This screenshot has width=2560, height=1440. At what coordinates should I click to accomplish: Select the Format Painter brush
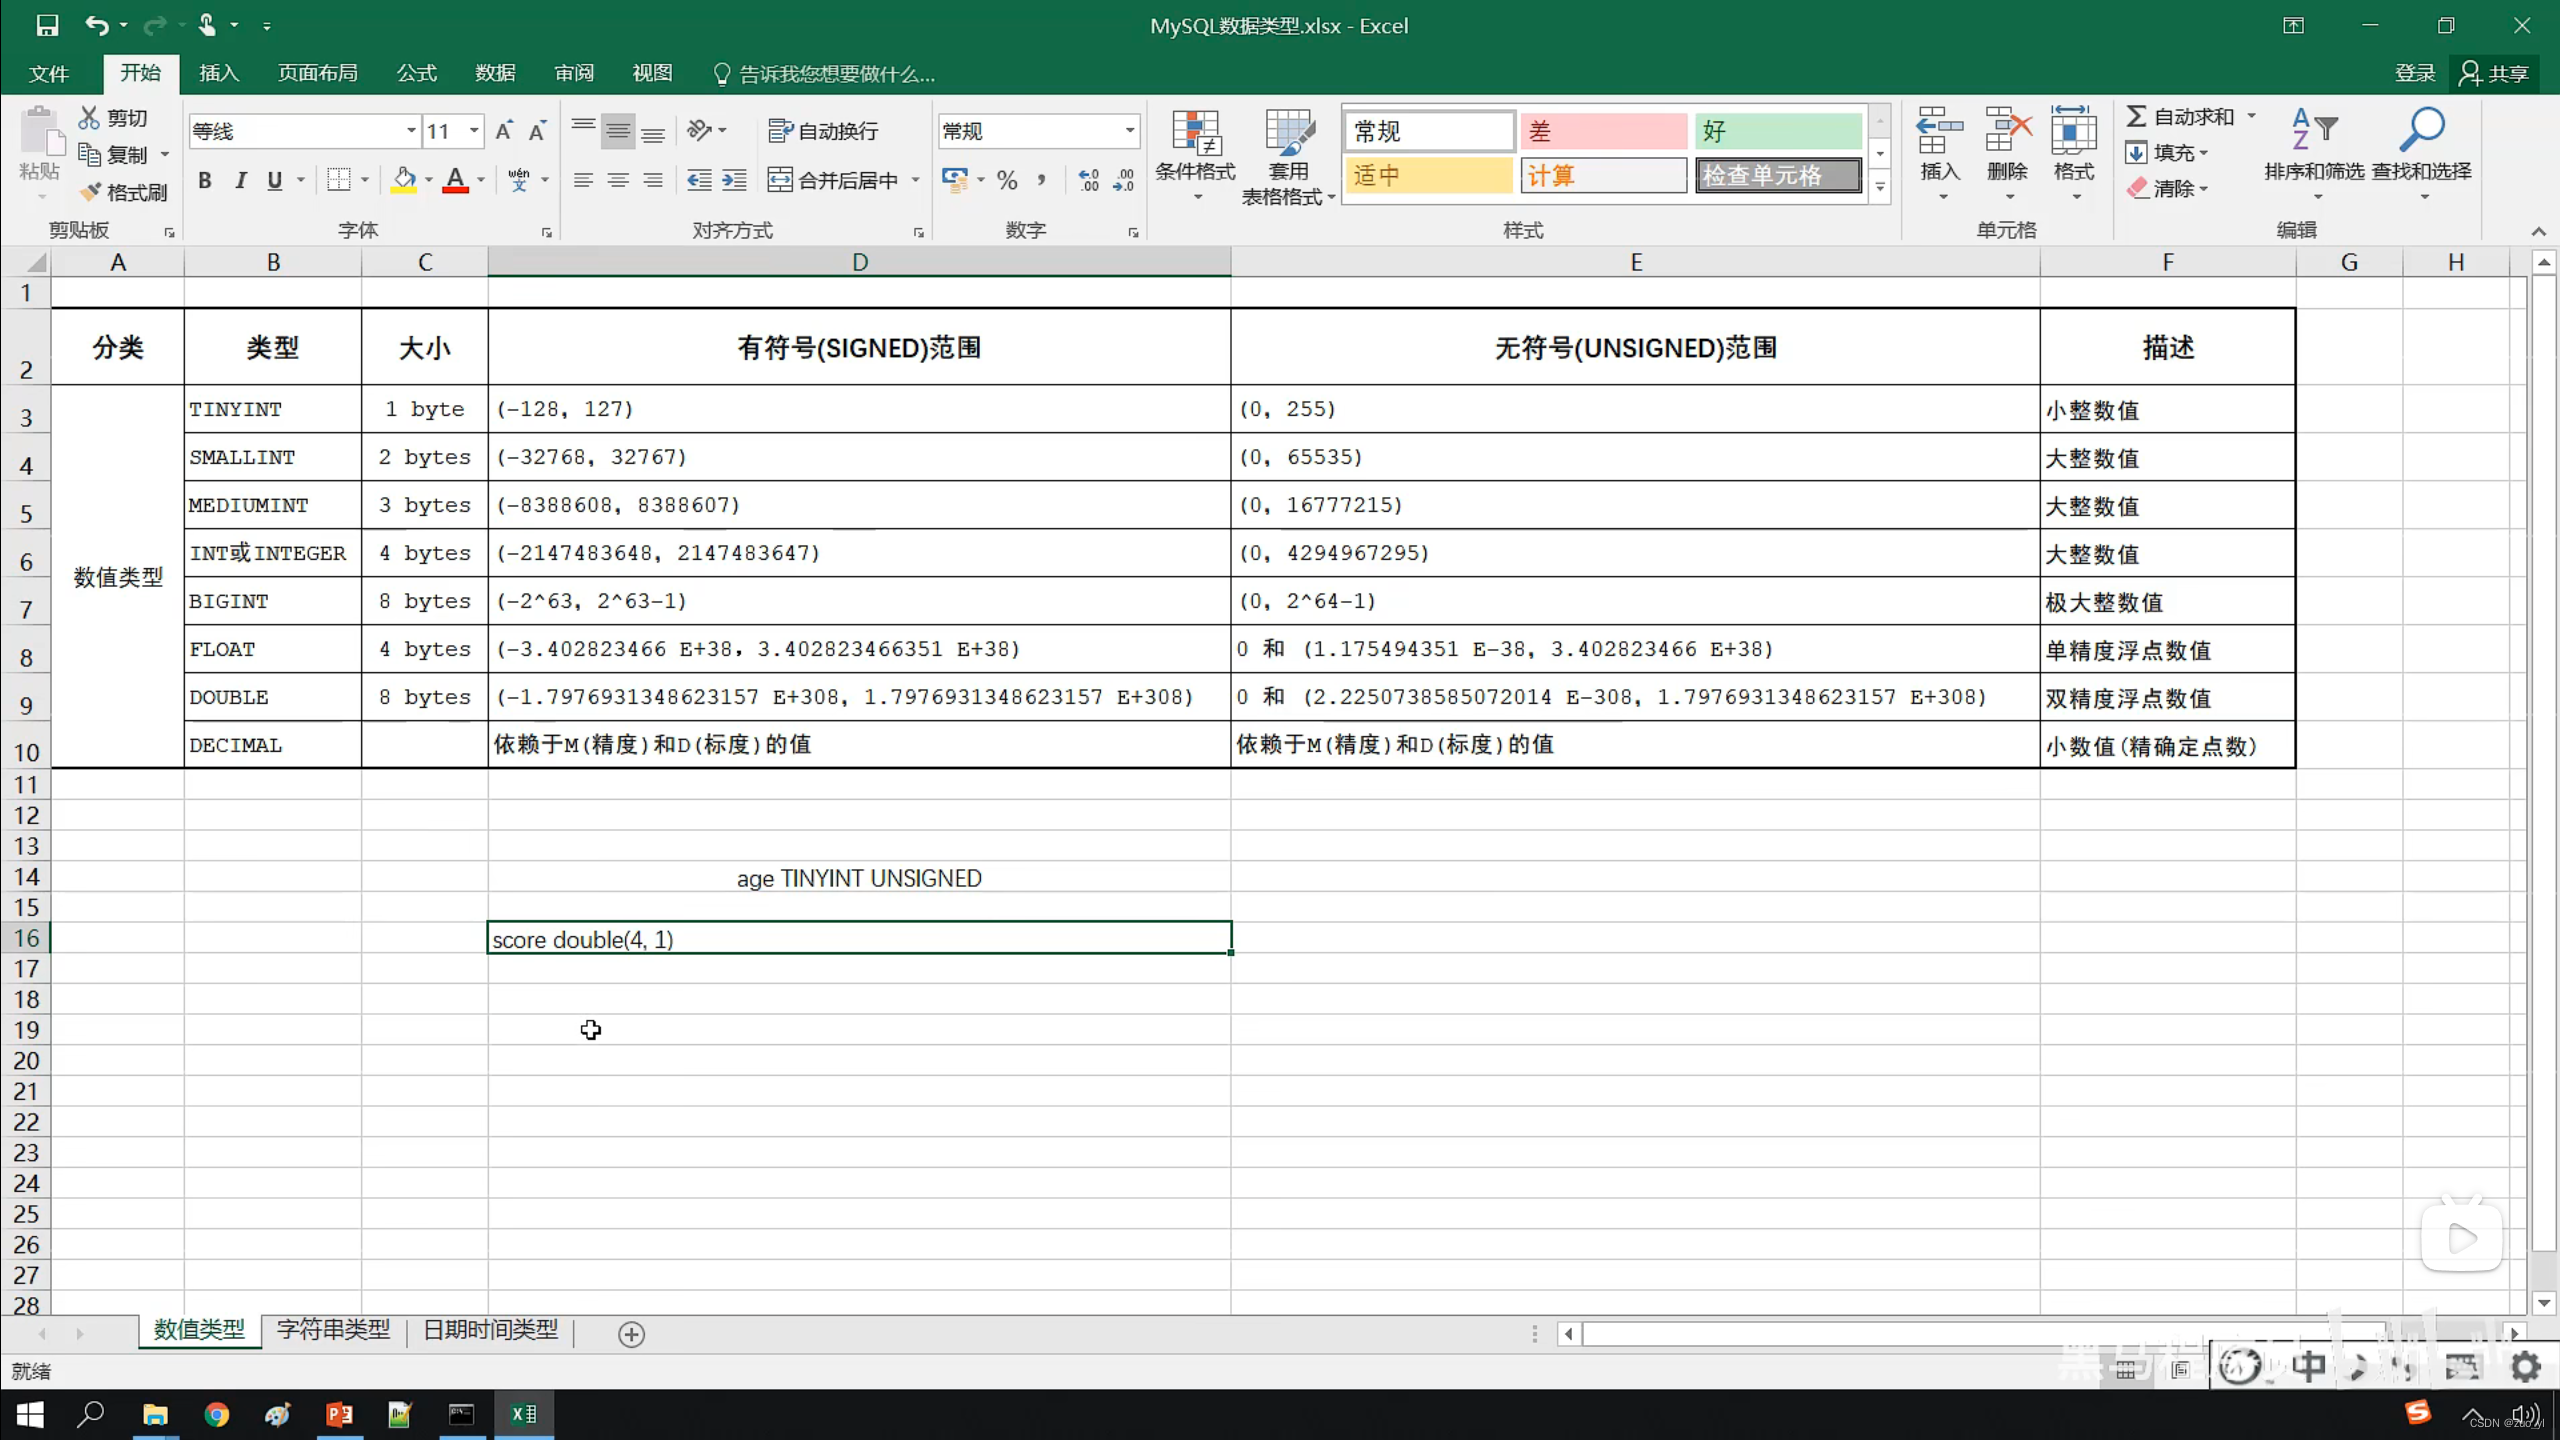pos(124,192)
